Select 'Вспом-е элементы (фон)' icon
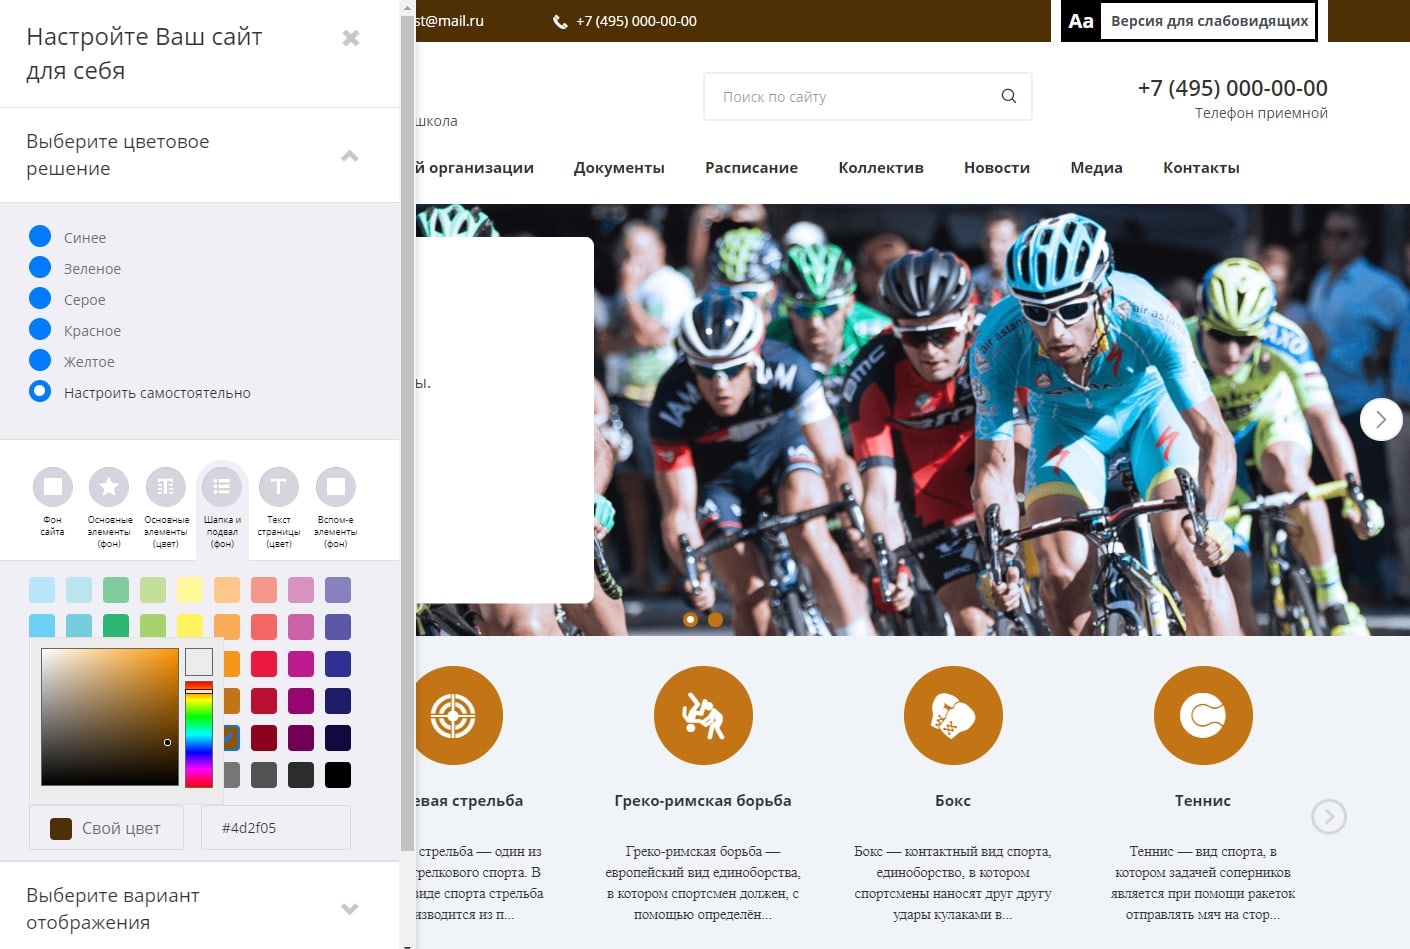 (336, 487)
